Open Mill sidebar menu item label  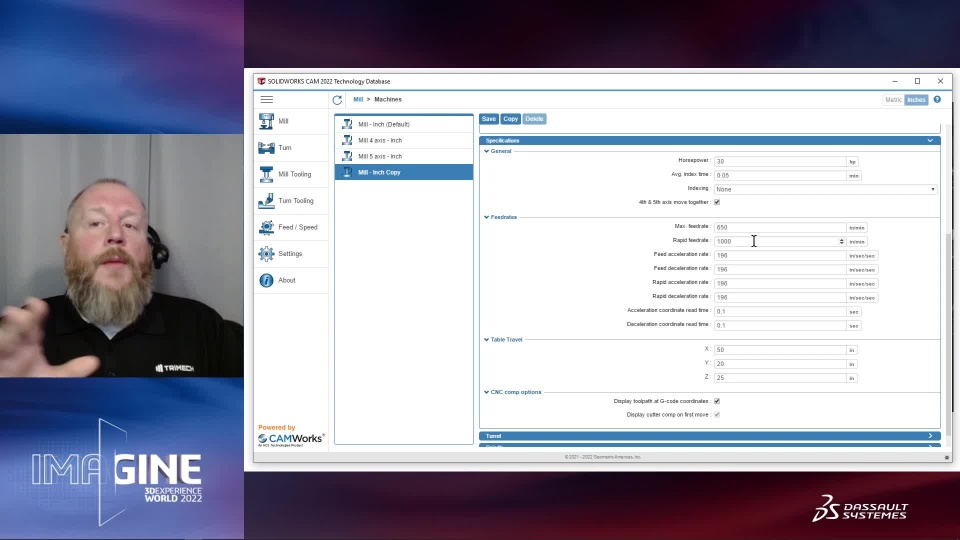point(283,121)
